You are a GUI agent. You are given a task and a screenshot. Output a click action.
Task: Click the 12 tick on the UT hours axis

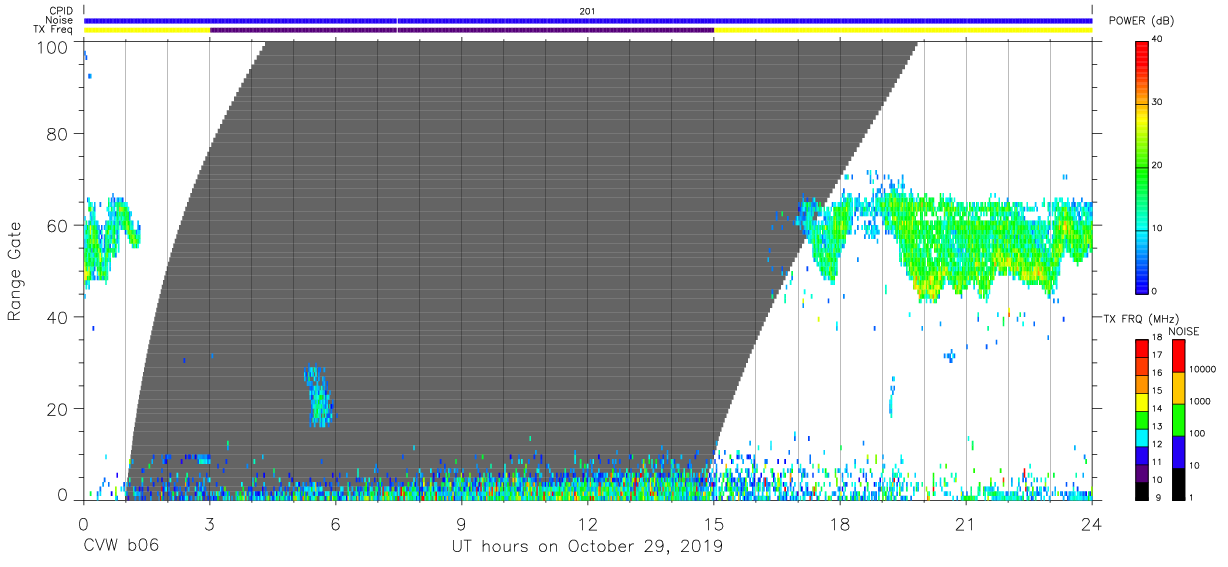[x=588, y=523]
